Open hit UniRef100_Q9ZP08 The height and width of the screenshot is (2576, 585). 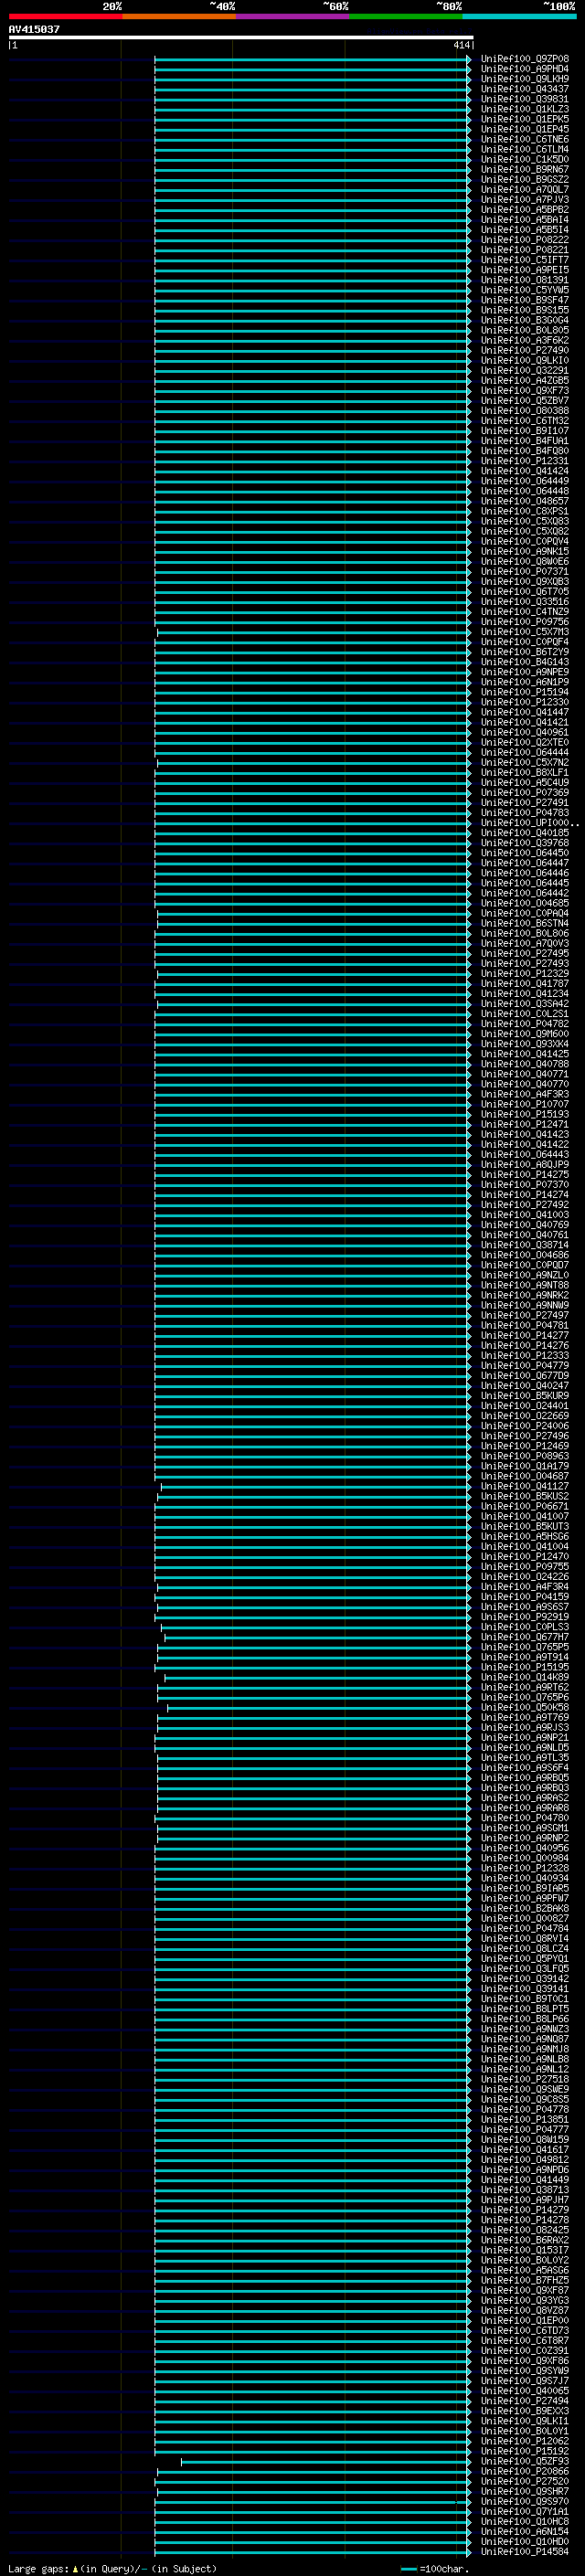click(x=524, y=59)
